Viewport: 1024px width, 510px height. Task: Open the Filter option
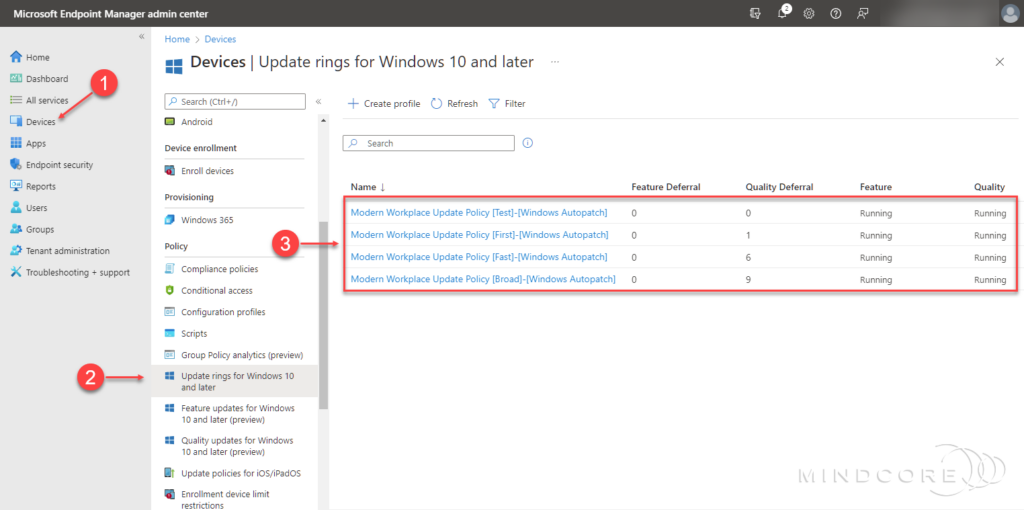507,103
